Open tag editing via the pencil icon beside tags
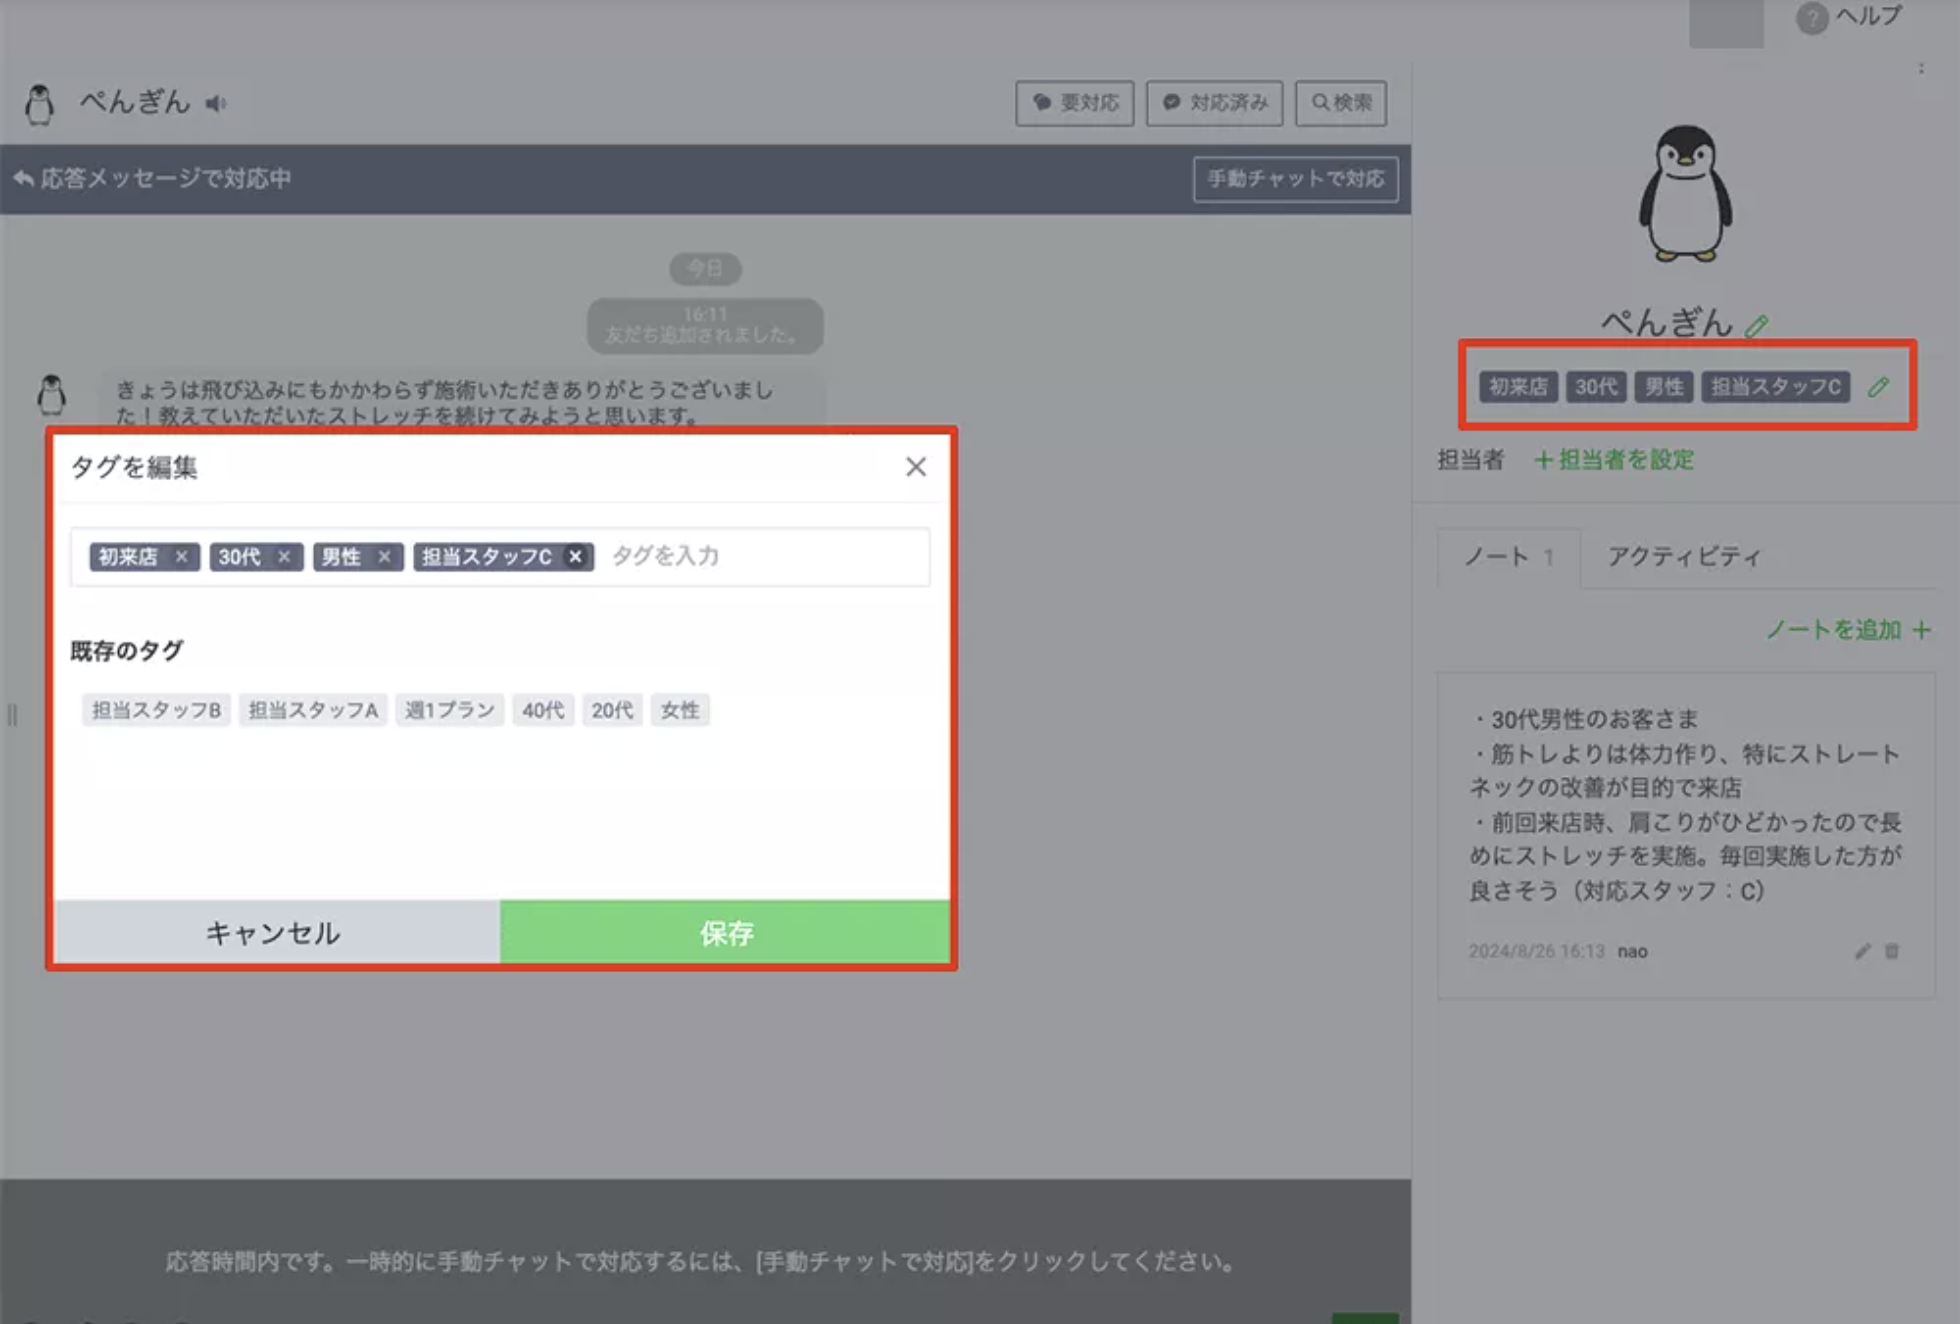The image size is (1960, 1324). pos(1880,388)
